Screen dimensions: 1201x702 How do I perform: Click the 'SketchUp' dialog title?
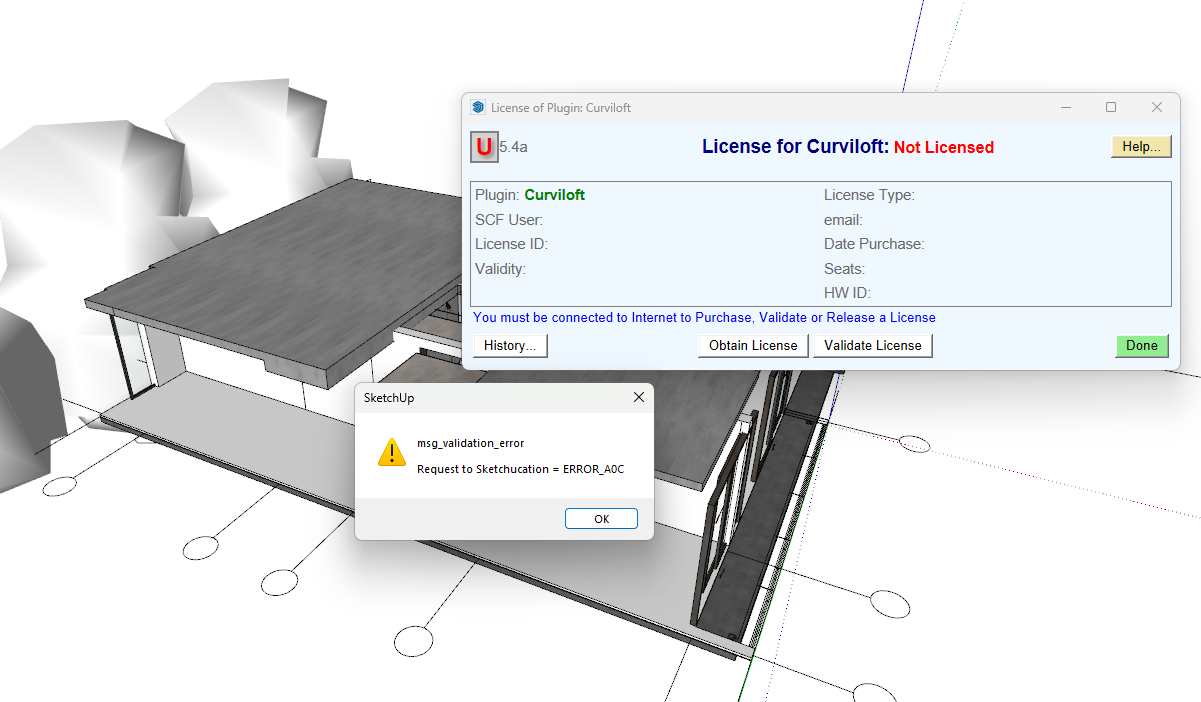coord(389,398)
